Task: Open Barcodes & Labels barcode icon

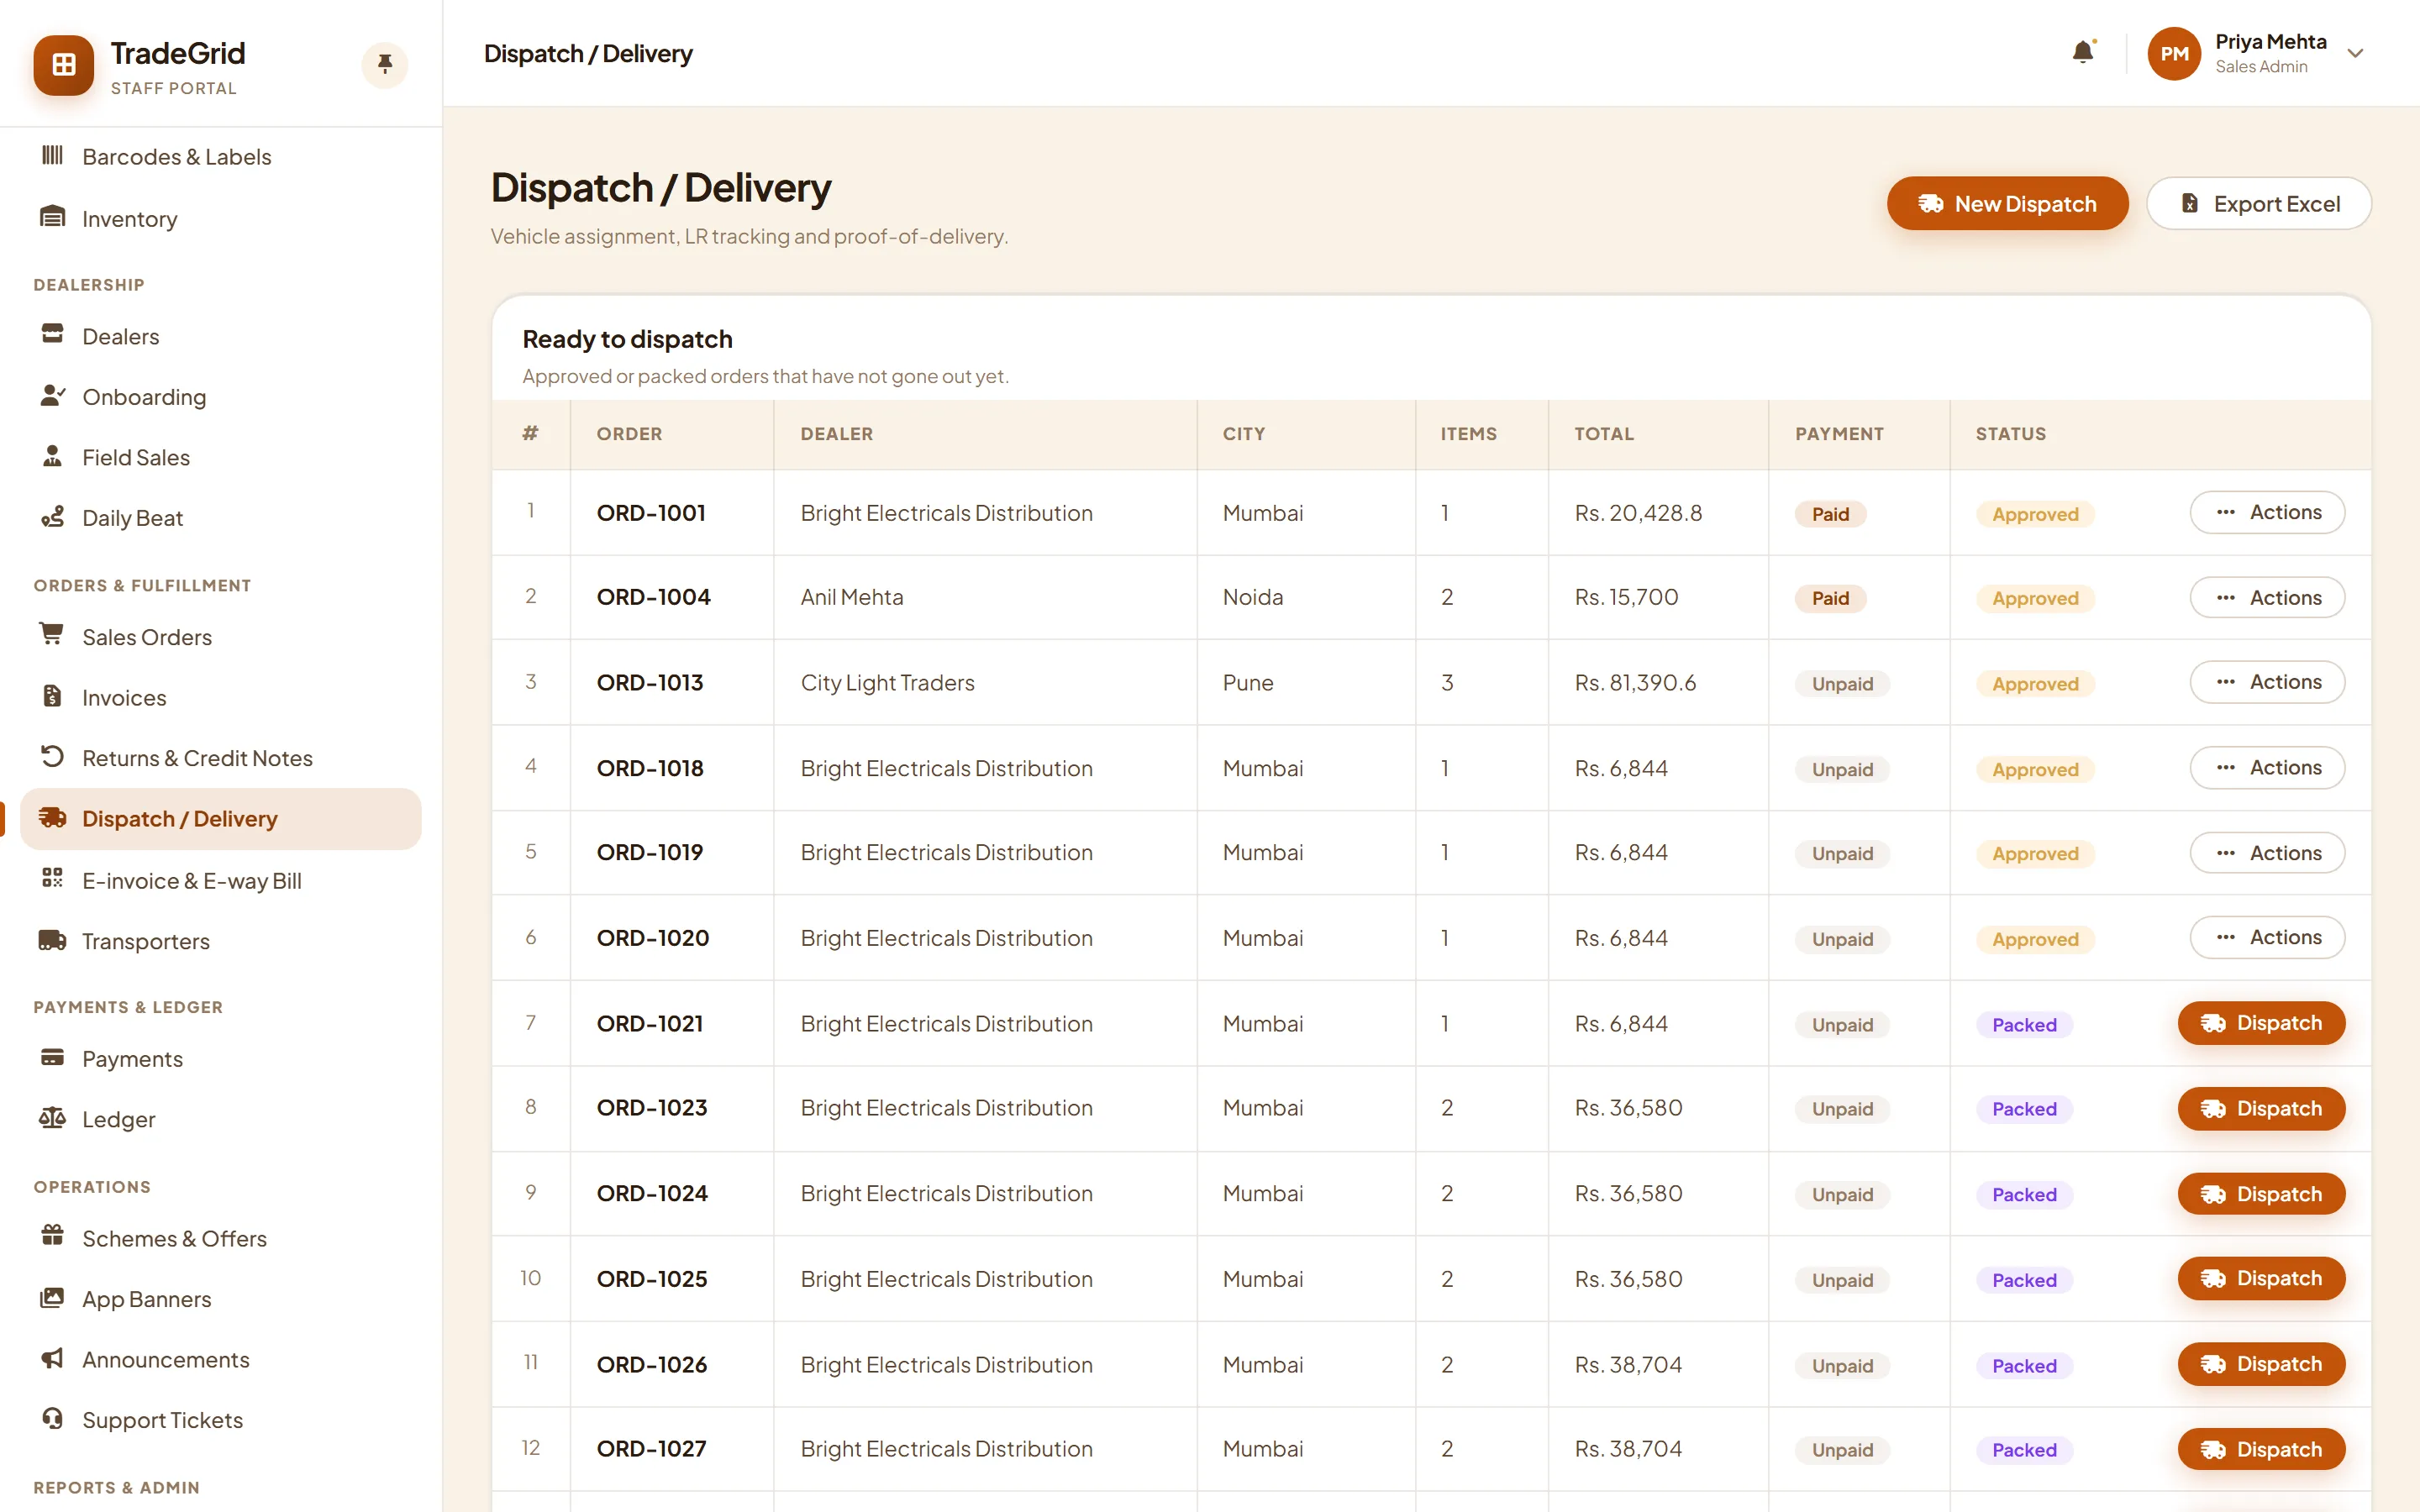Action: click(52, 156)
